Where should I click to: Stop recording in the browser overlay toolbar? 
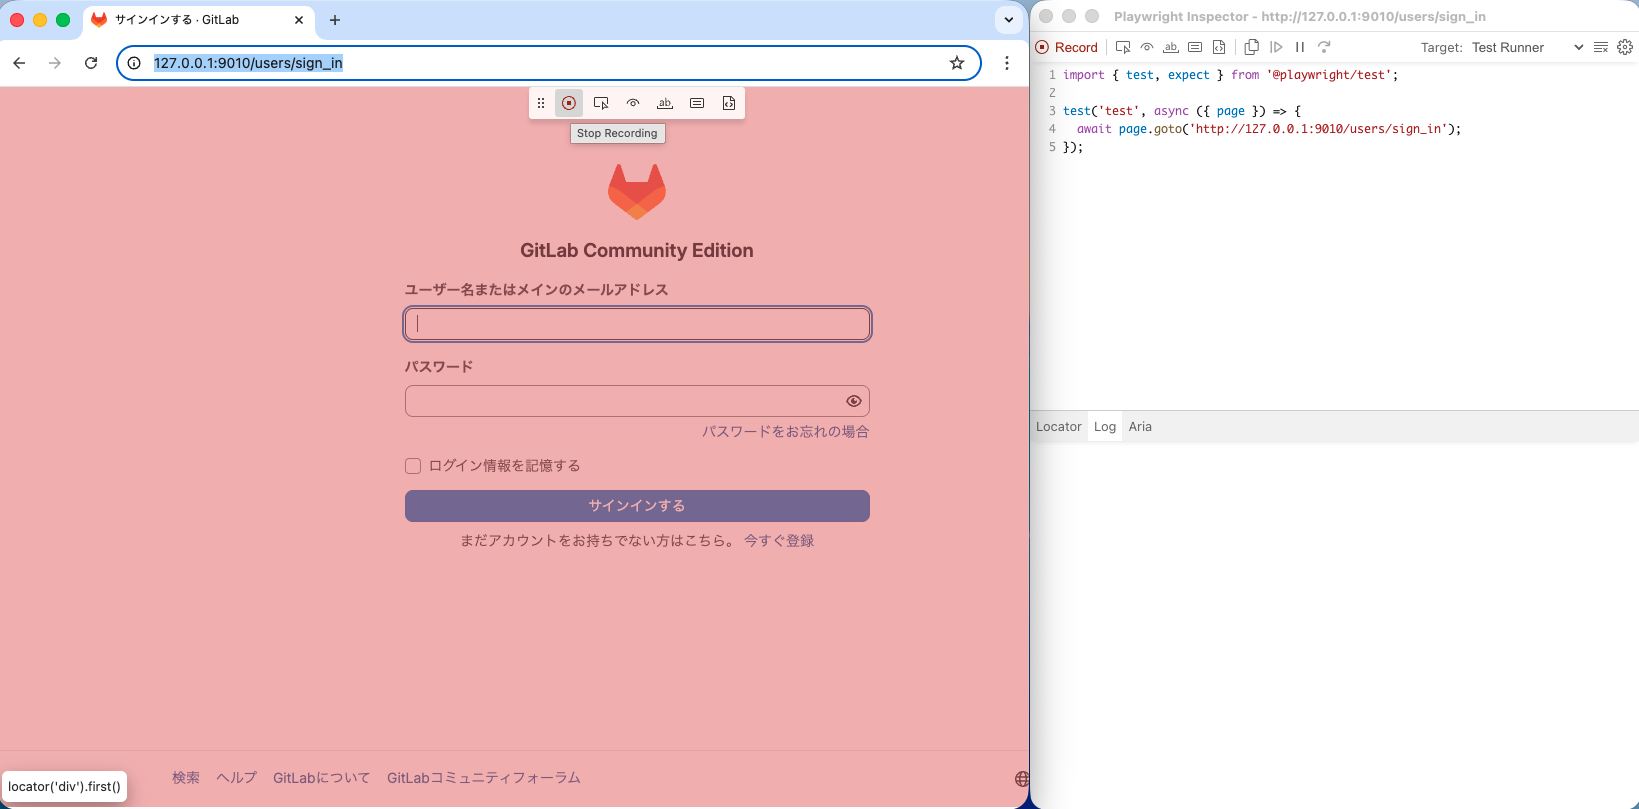(x=569, y=103)
